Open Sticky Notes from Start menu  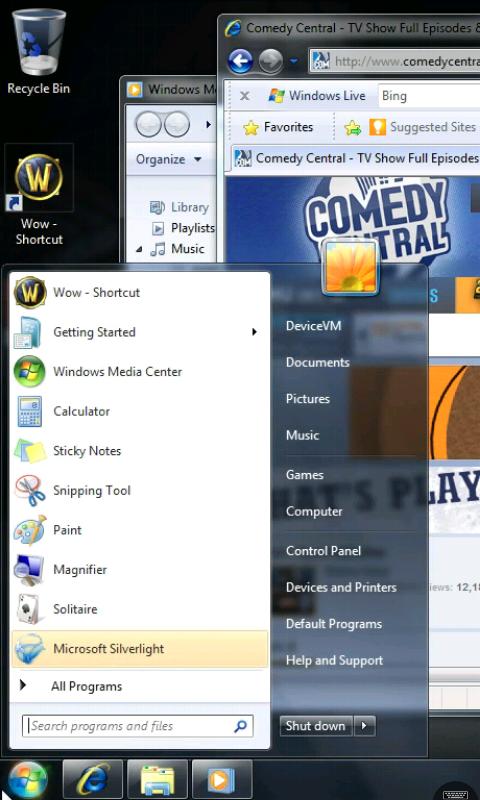tap(139, 451)
